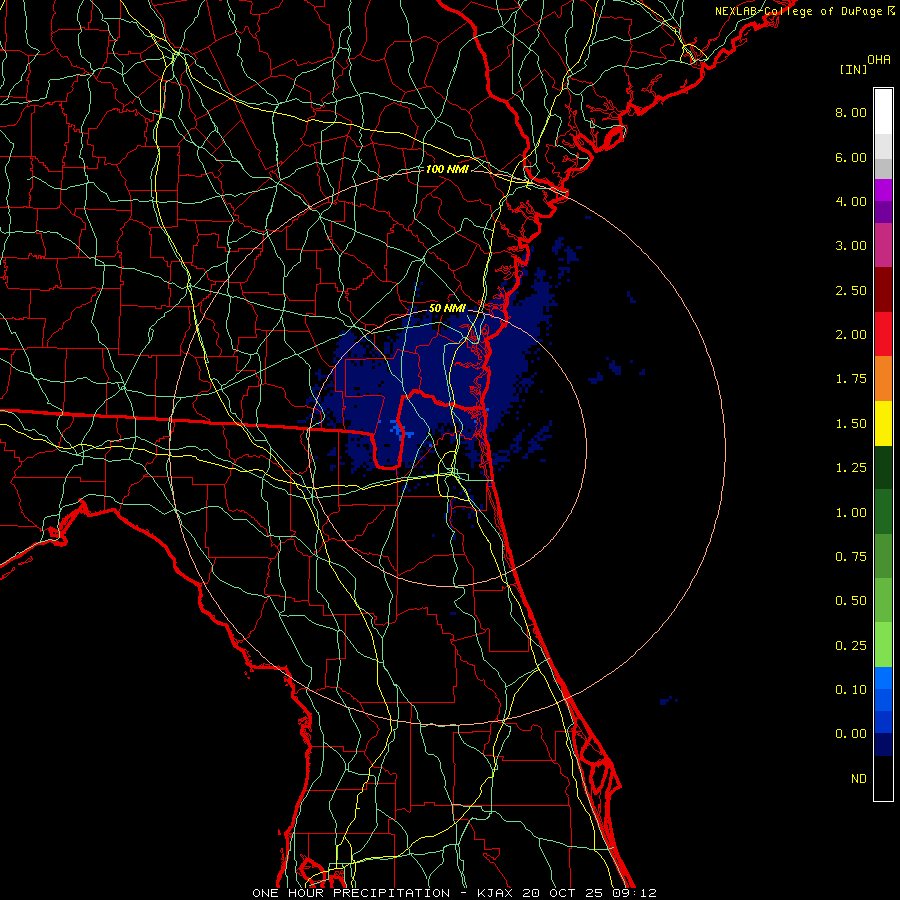The width and height of the screenshot is (900, 900).
Task: Click the 100 NMI range ring label
Action: [447, 169]
